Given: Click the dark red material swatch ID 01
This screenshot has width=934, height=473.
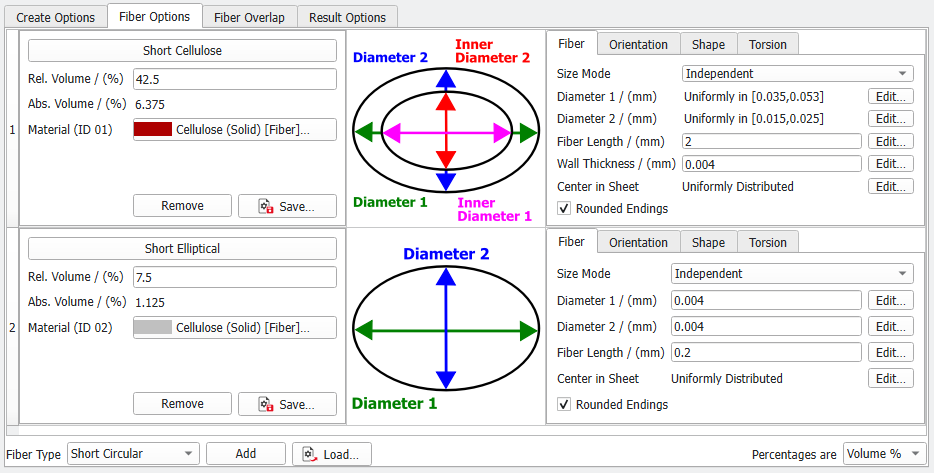Looking at the screenshot, I should click(x=153, y=129).
